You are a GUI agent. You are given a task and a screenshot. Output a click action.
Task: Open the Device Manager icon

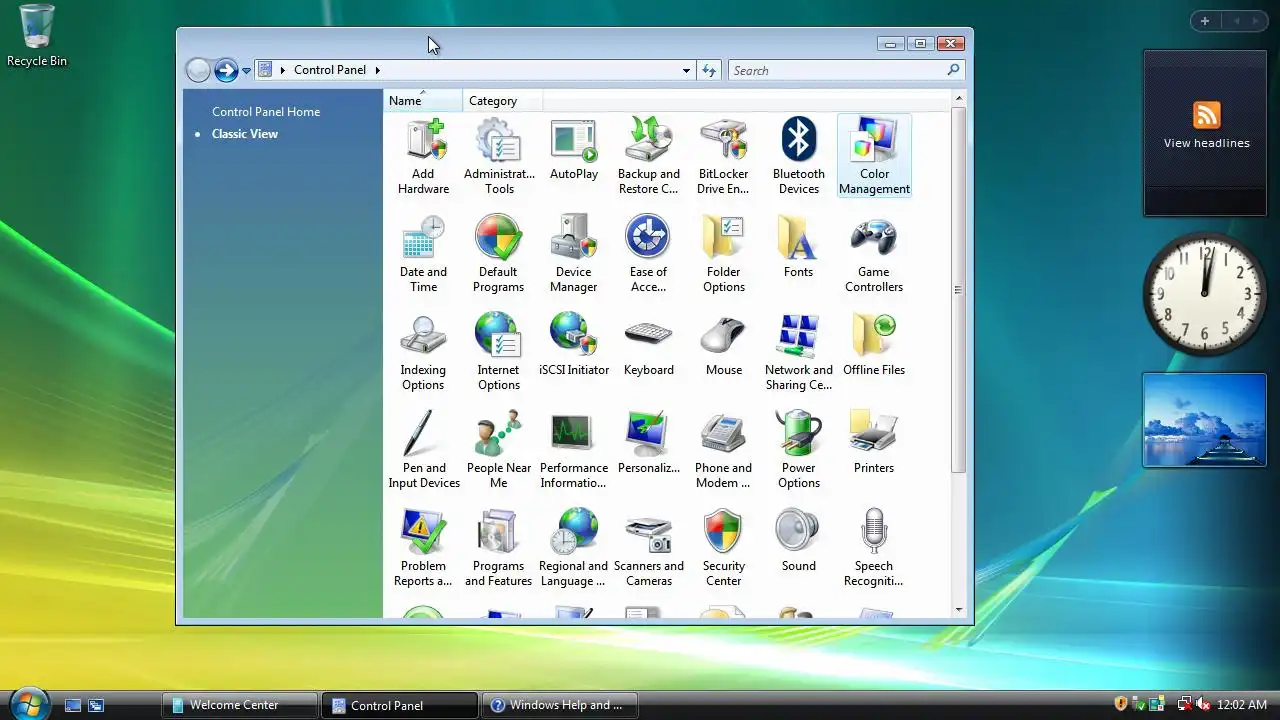(574, 254)
